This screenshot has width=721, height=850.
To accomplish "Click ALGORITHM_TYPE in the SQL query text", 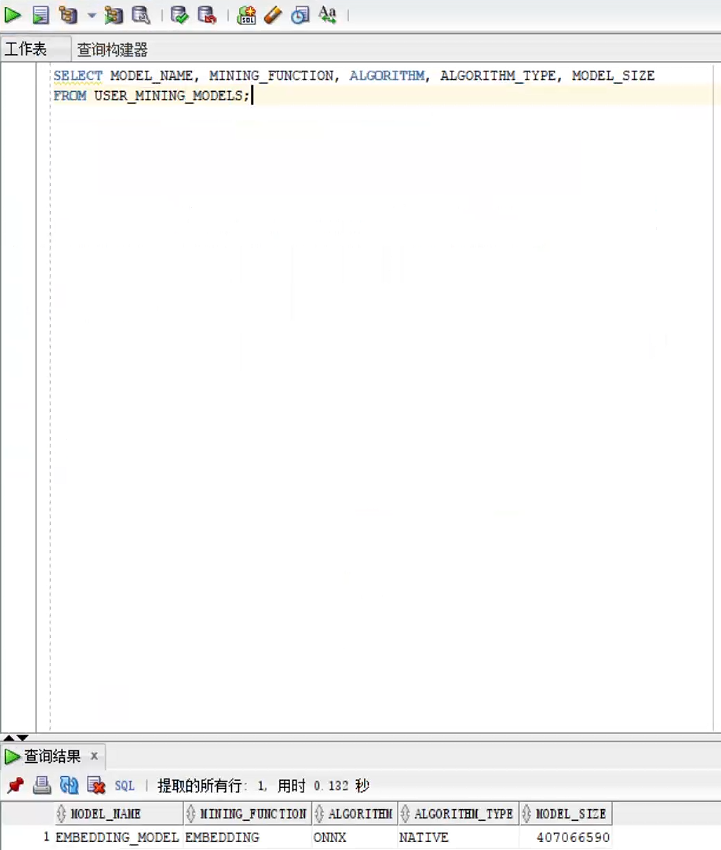I will (498, 75).
